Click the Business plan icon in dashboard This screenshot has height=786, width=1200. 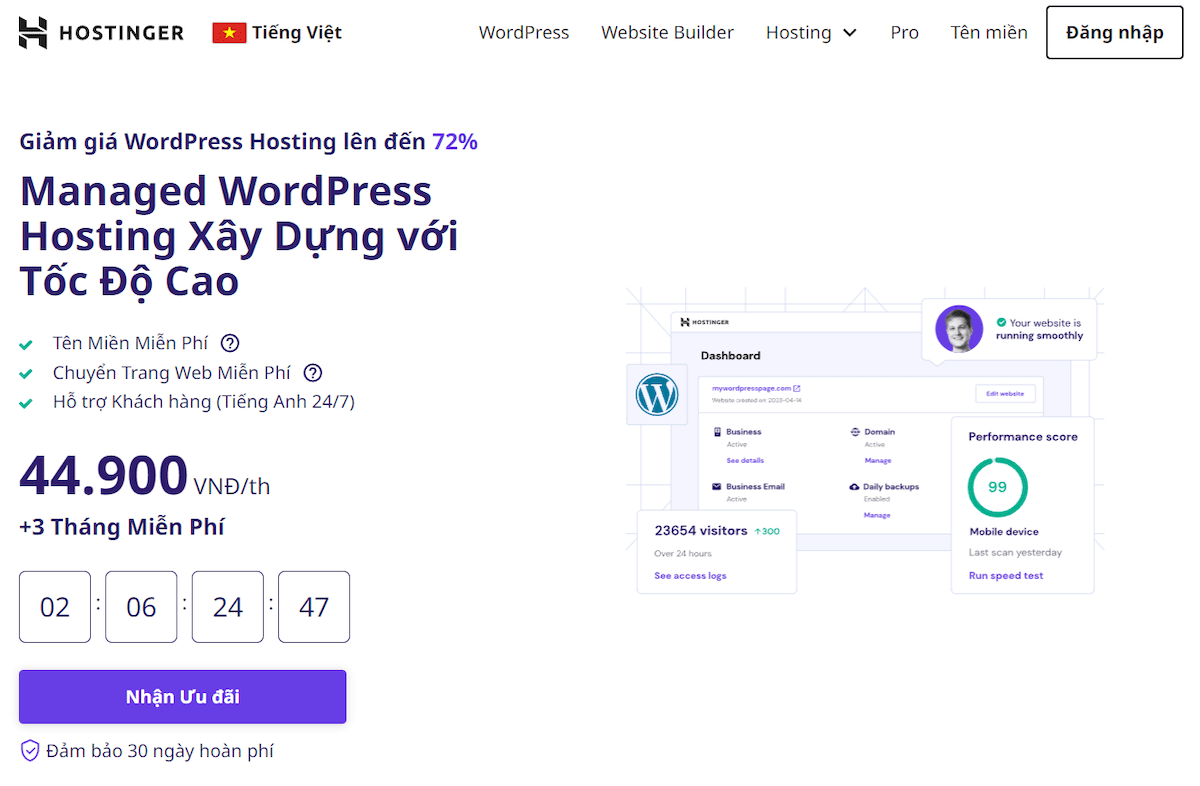[717, 432]
